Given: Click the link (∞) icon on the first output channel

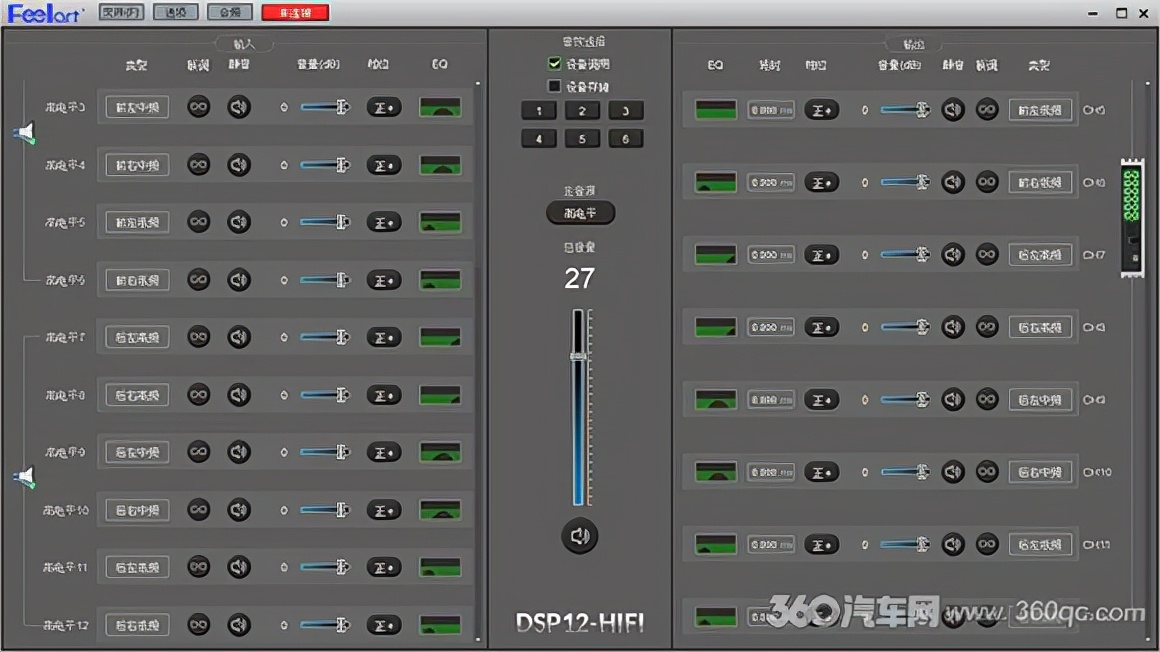Looking at the screenshot, I should click(x=987, y=110).
